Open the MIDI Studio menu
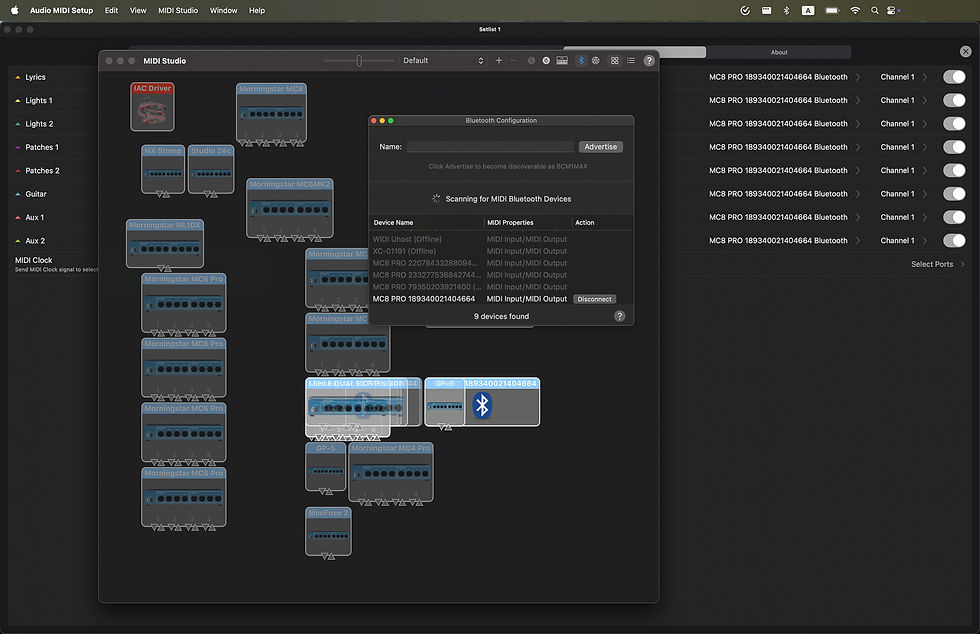This screenshot has width=980, height=634. point(178,11)
